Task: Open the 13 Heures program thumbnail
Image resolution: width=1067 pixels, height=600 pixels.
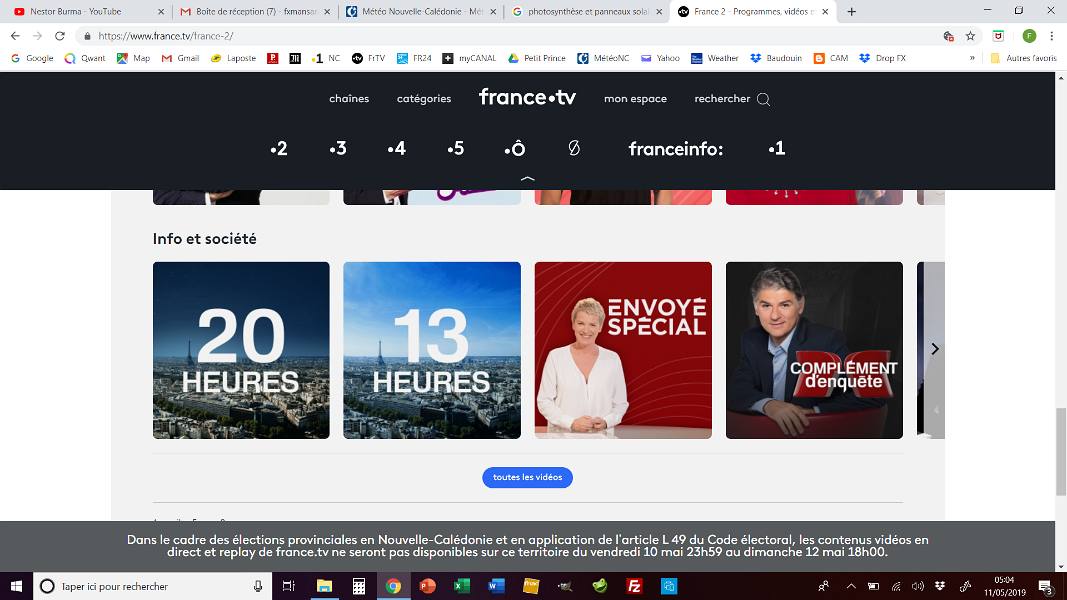Action: 432,350
